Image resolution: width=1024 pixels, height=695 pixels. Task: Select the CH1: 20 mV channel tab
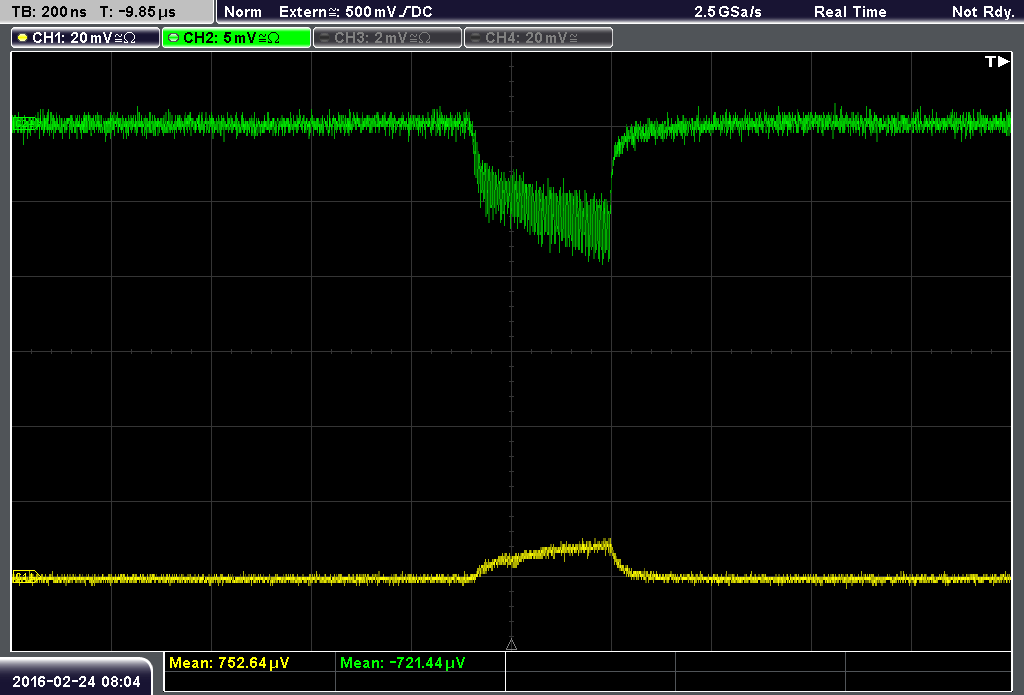click(x=86, y=38)
